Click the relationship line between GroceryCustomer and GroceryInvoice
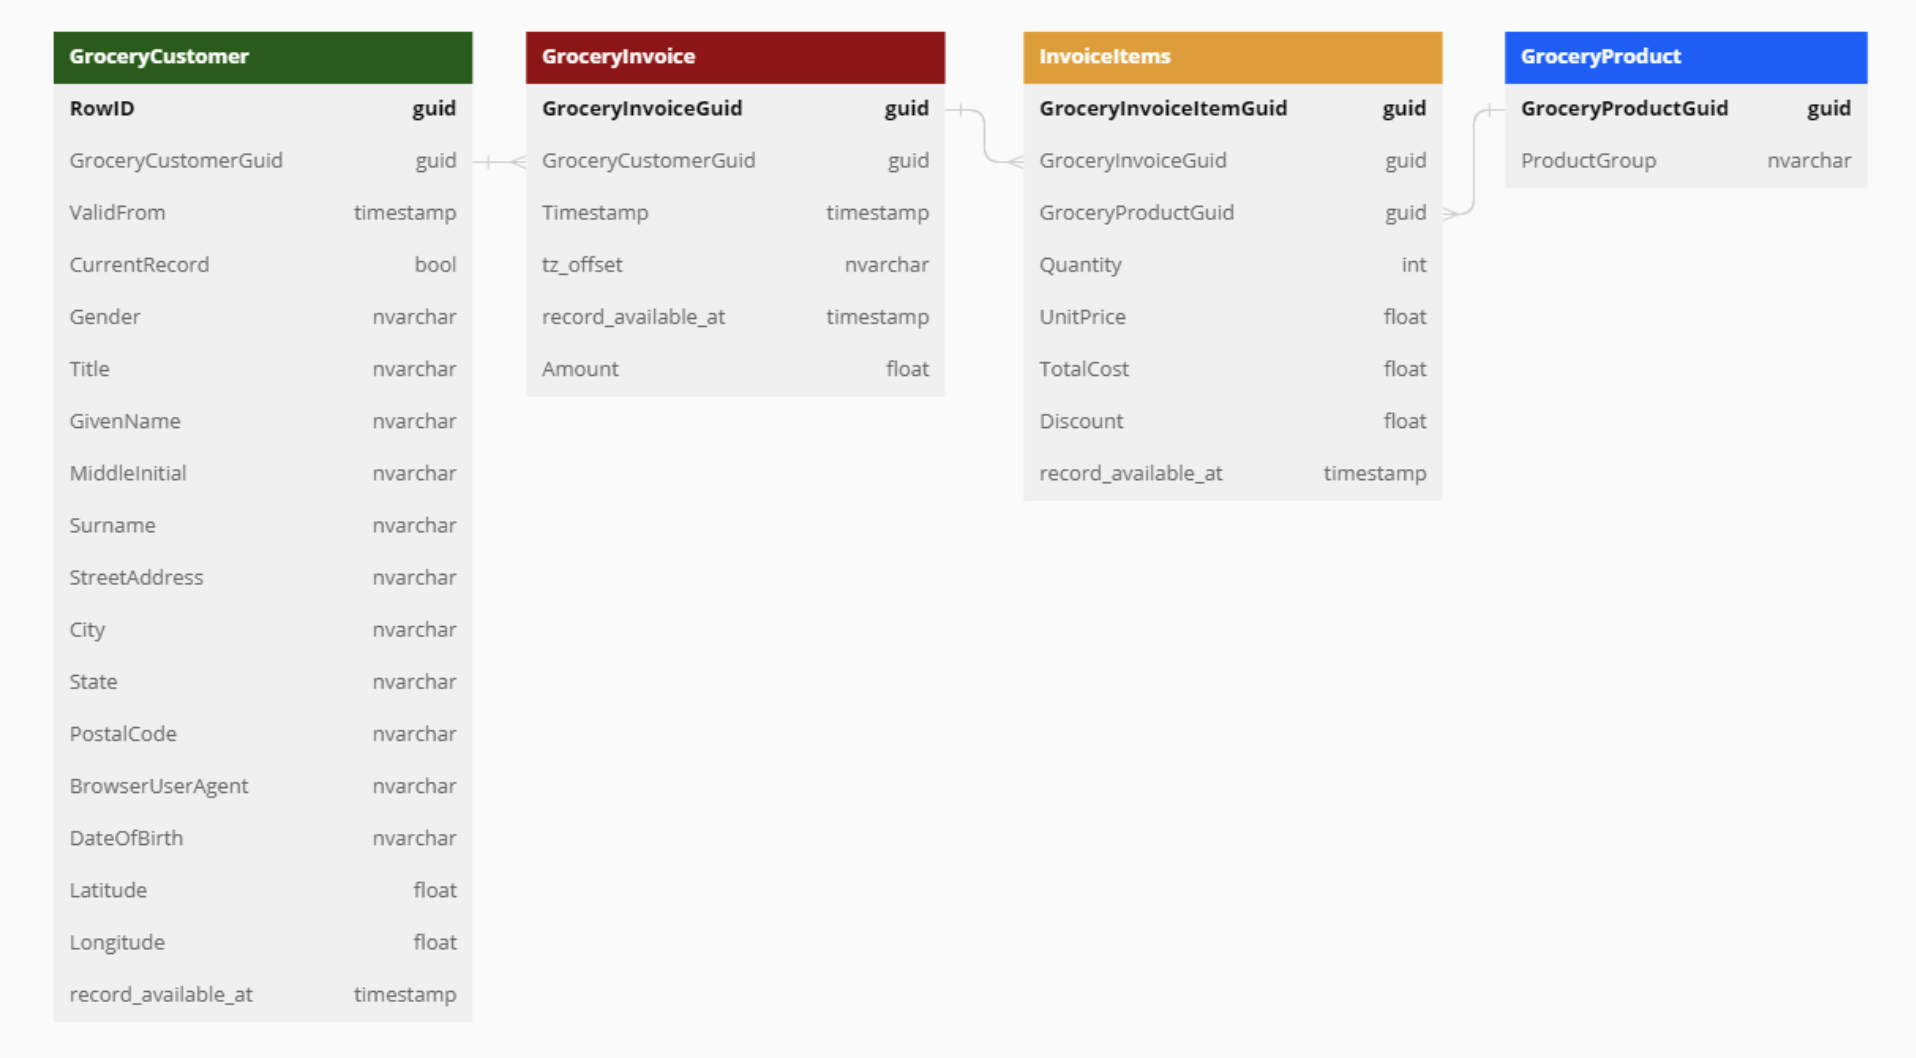The height and width of the screenshot is (1058, 1916). pyautogui.click(x=499, y=159)
